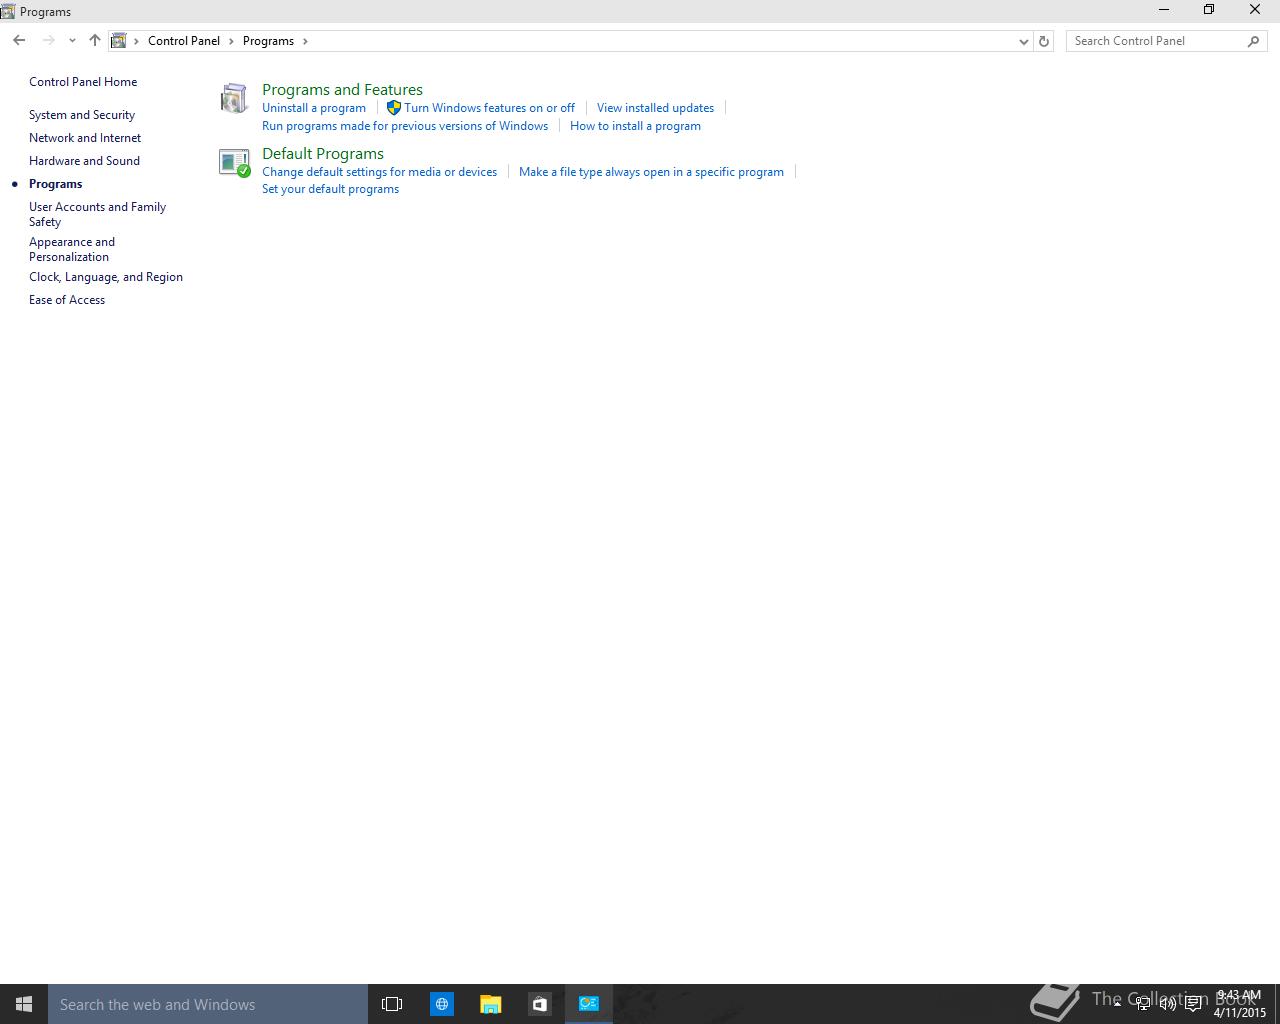
Task: Launch the browser globe icon on taskbar
Action: [x=441, y=1004]
